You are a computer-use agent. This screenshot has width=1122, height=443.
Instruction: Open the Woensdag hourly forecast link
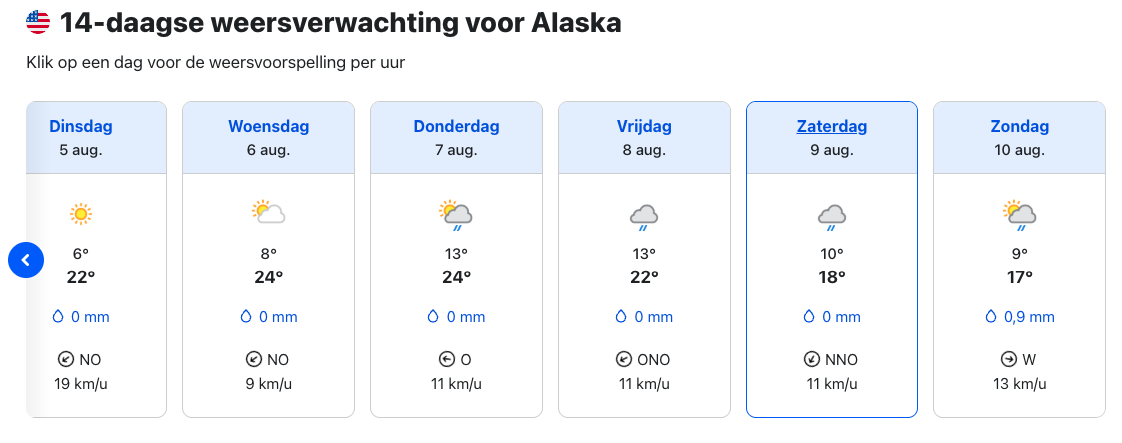point(268,127)
